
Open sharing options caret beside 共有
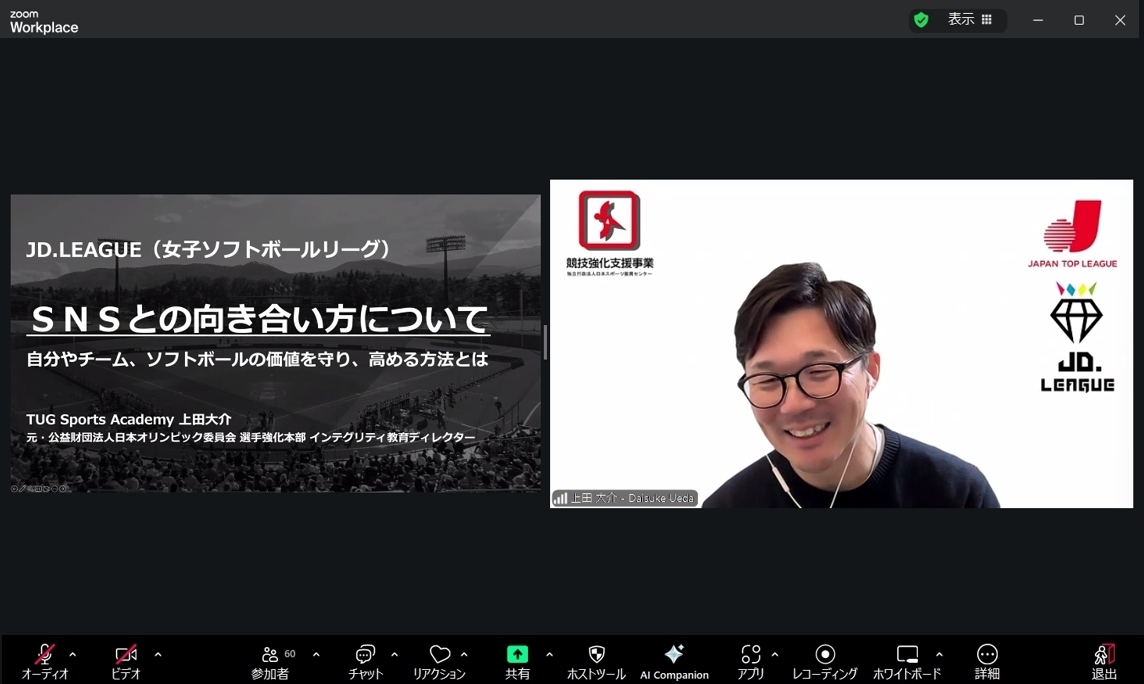(x=549, y=655)
